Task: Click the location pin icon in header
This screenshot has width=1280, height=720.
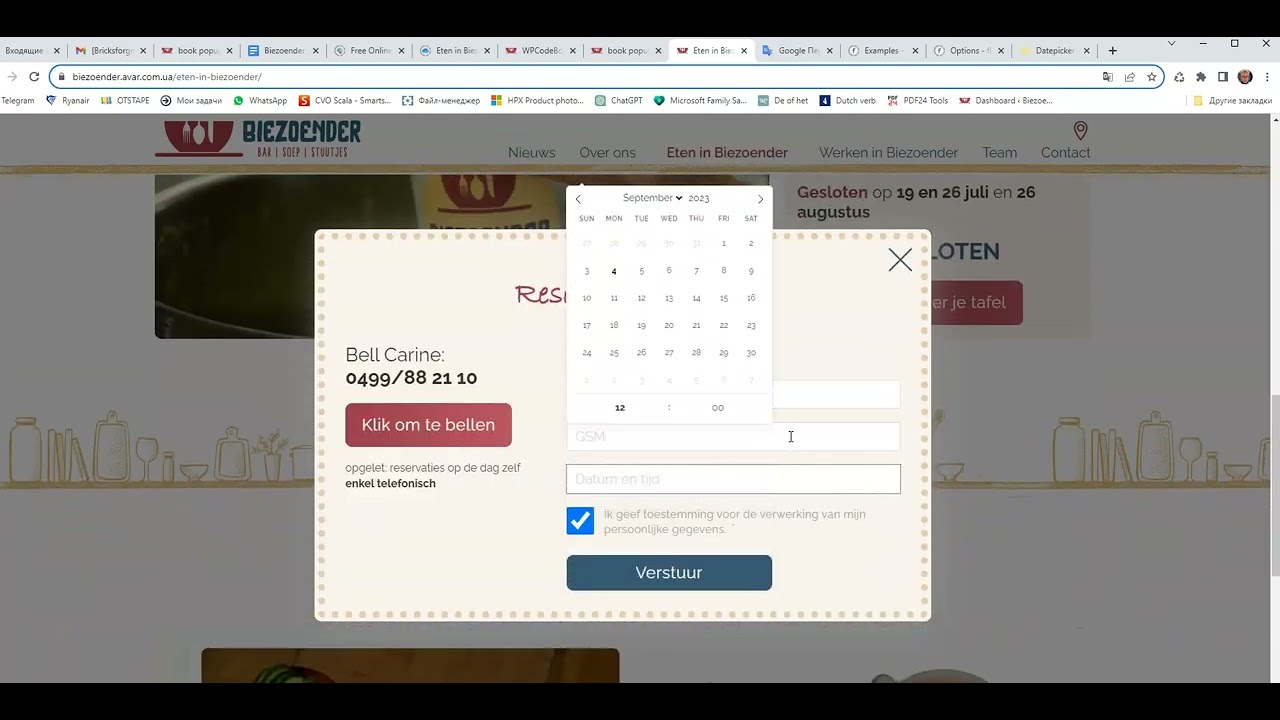Action: (1080, 131)
